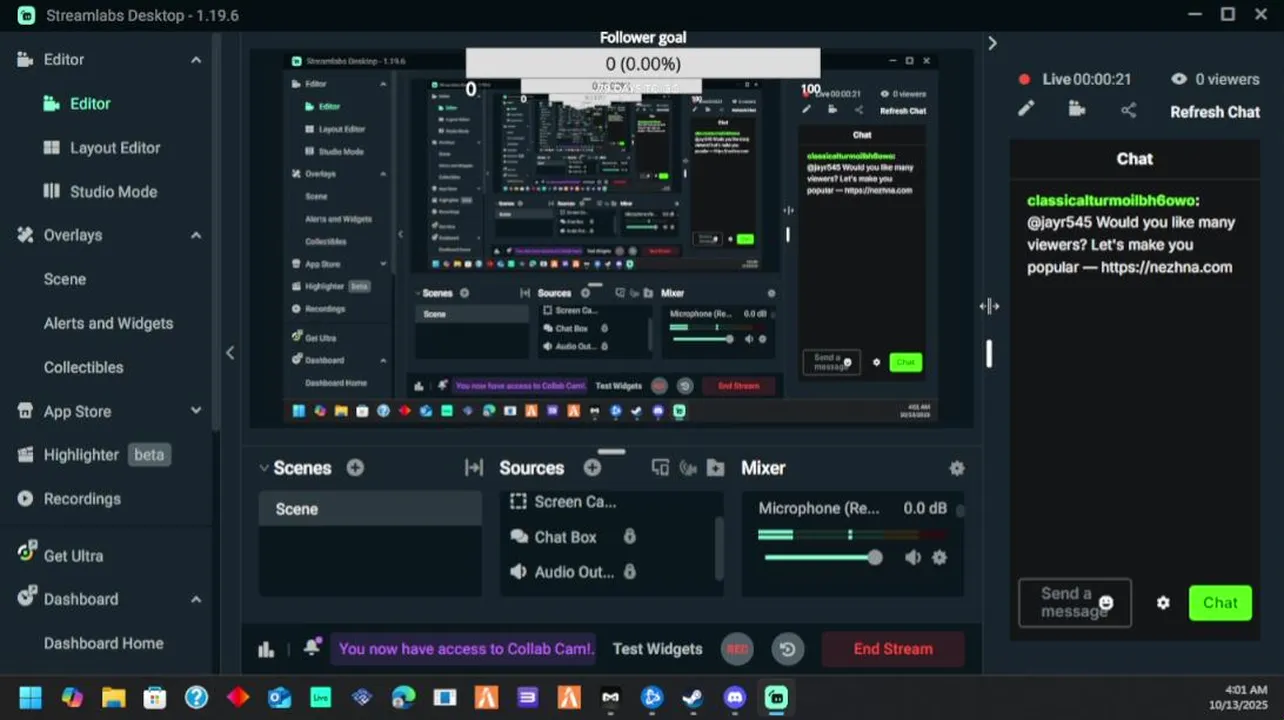Edit stream info with pencil icon

(1026, 110)
